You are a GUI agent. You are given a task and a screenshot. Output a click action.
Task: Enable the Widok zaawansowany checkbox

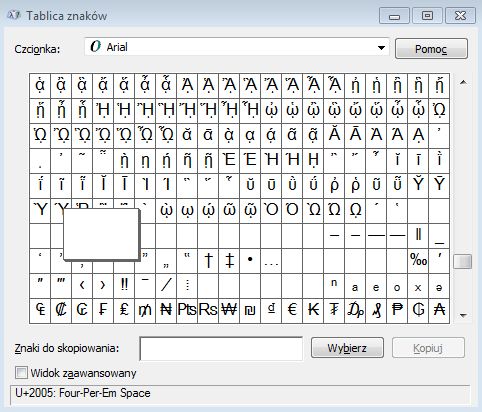tap(21, 373)
